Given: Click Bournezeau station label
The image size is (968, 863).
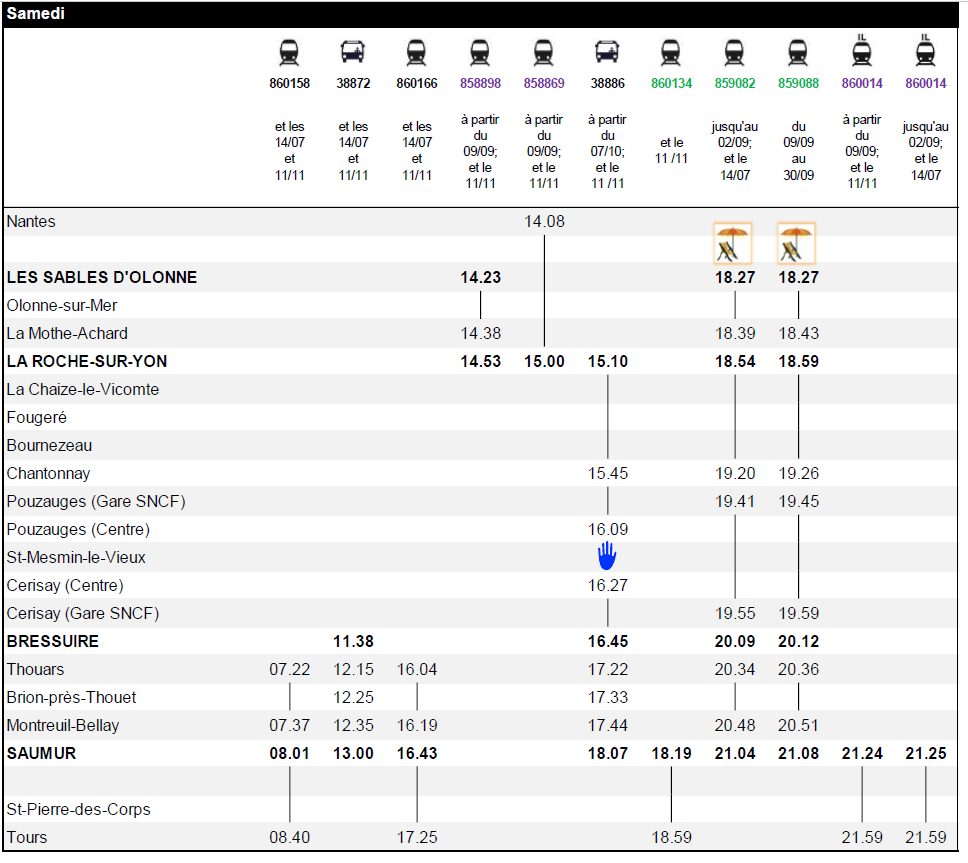Looking at the screenshot, I should (x=49, y=446).
